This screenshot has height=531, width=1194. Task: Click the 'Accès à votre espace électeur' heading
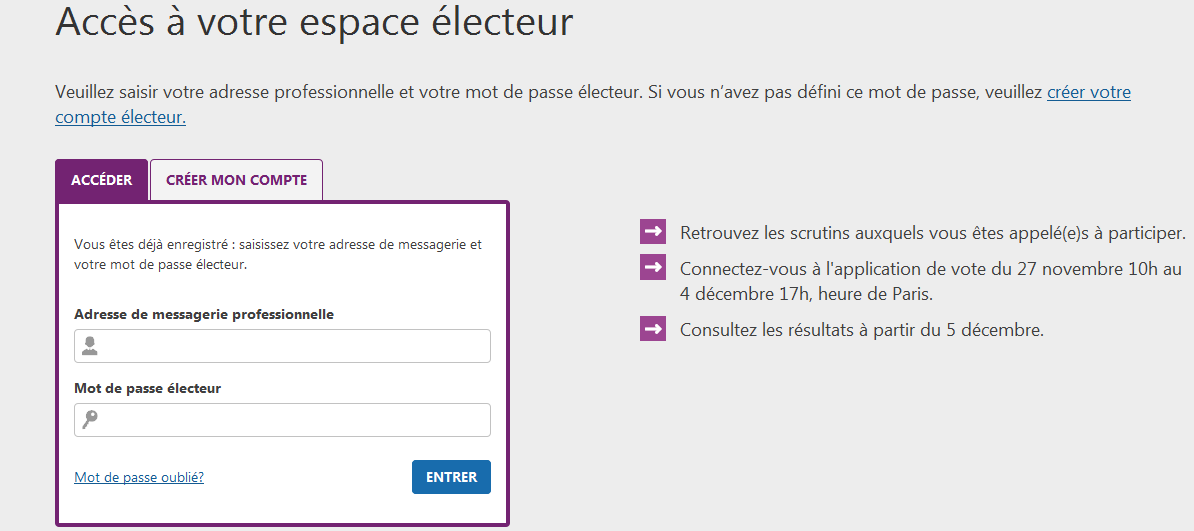pyautogui.click(x=314, y=22)
